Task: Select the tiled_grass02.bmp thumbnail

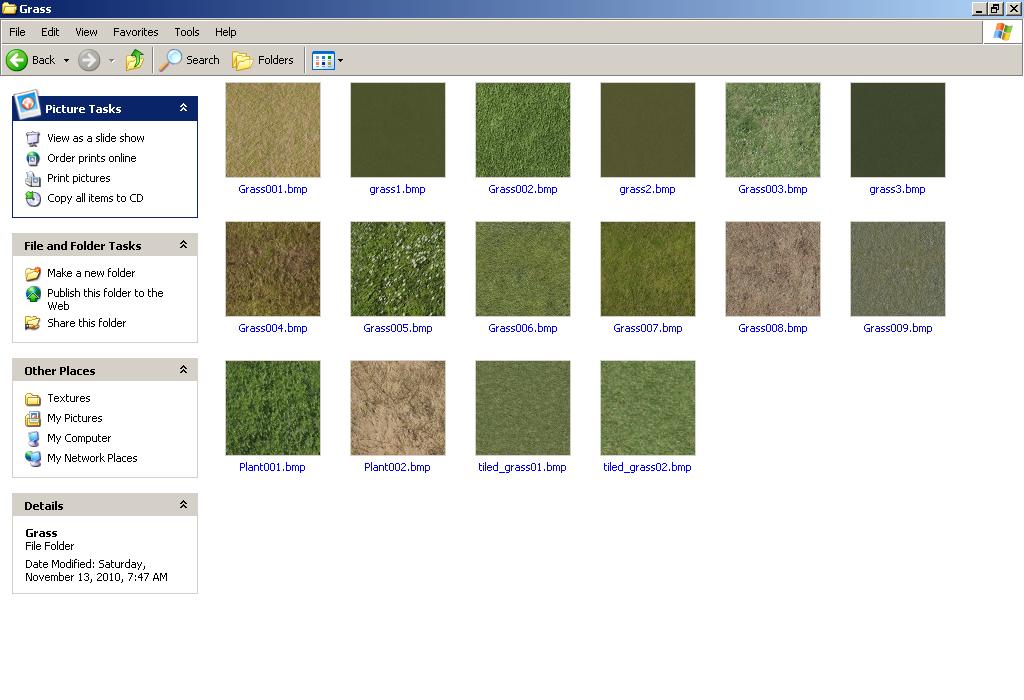Action: click(x=648, y=408)
